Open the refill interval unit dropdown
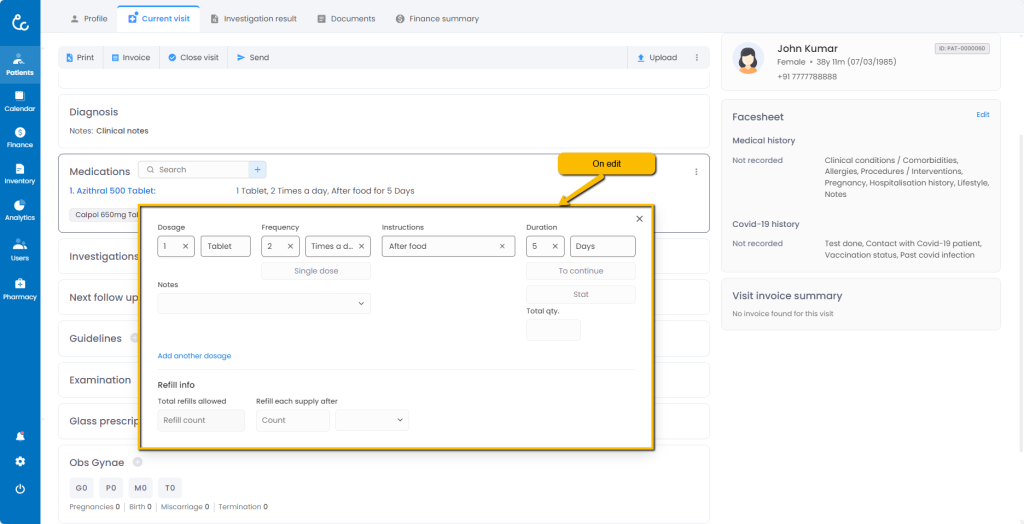 click(372, 421)
